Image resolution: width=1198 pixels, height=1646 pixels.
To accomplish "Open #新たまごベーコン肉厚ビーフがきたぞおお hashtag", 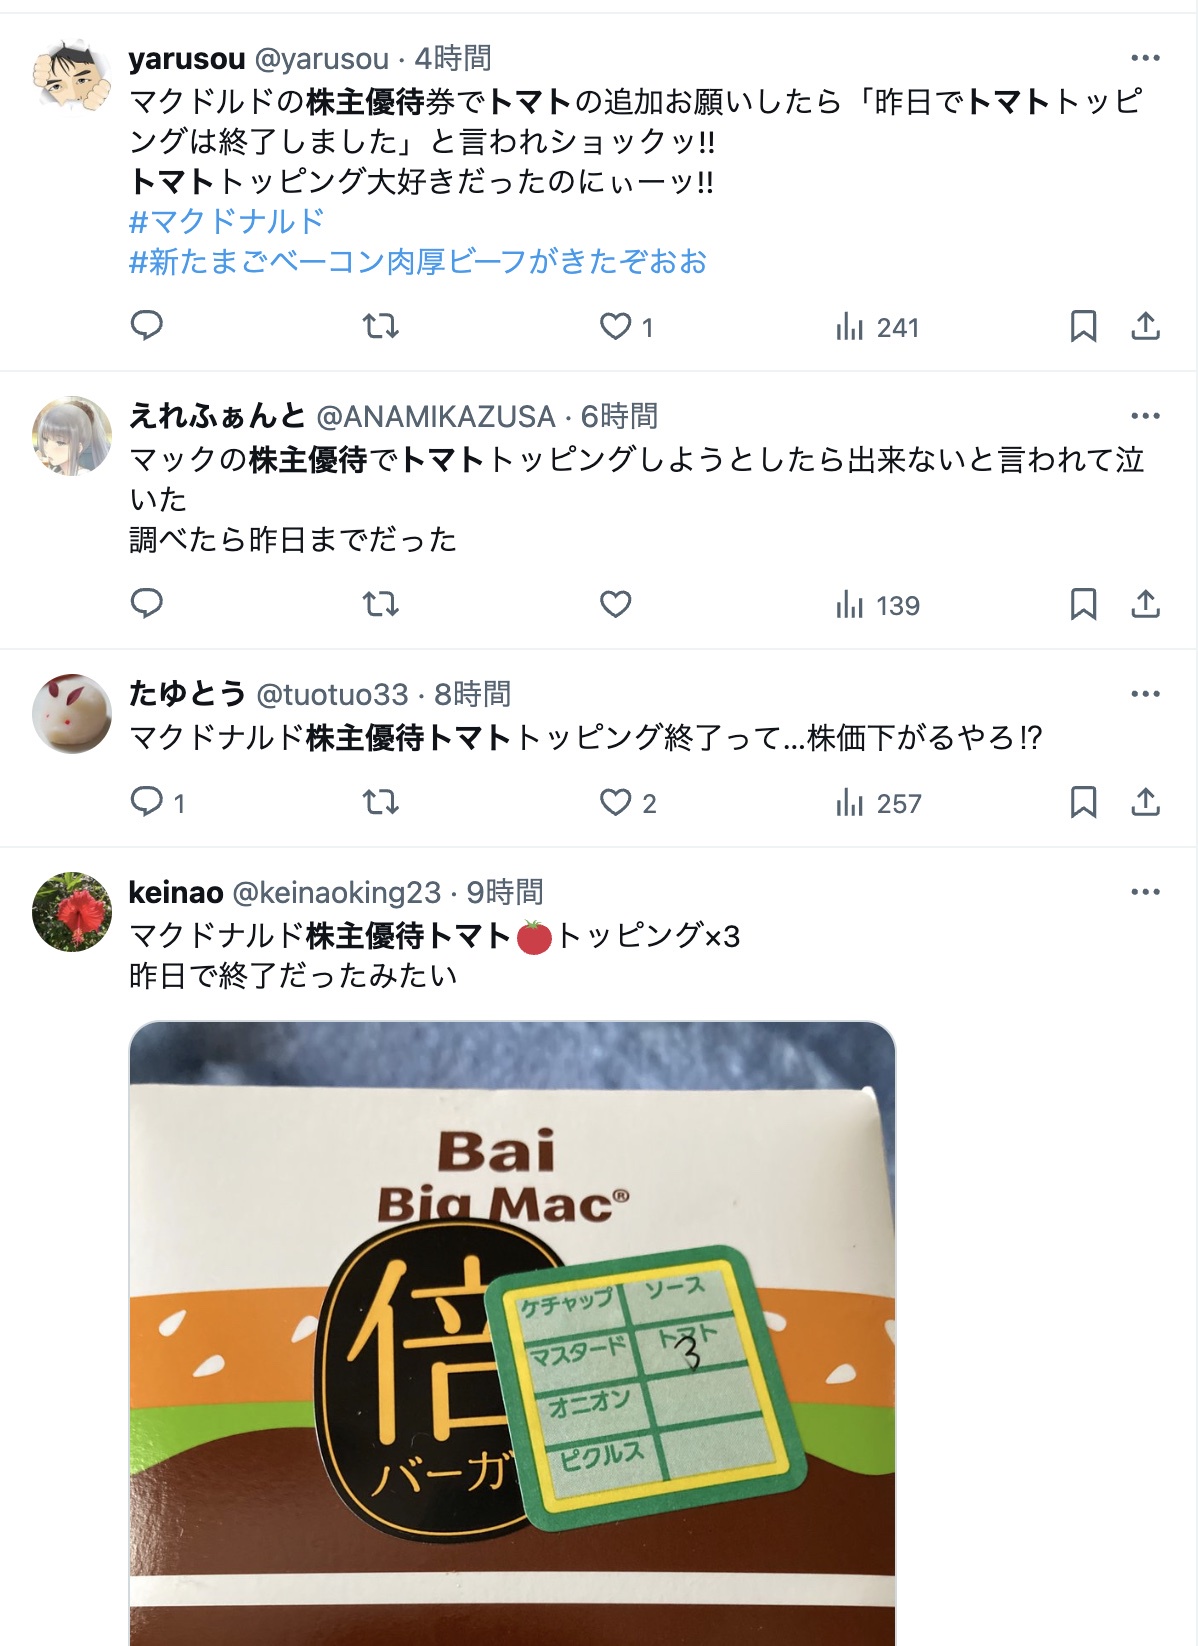I will pos(418,262).
